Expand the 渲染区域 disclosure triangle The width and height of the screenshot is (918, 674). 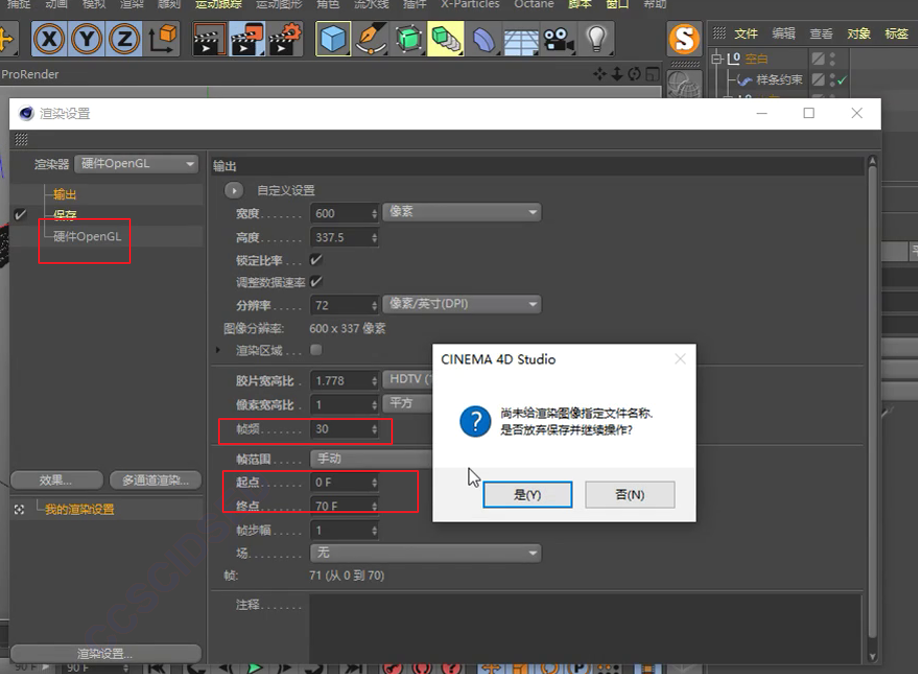218,350
